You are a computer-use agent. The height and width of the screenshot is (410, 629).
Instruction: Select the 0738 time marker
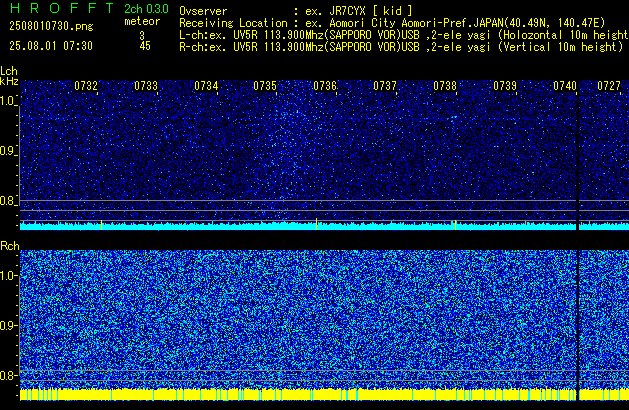pyautogui.click(x=445, y=86)
